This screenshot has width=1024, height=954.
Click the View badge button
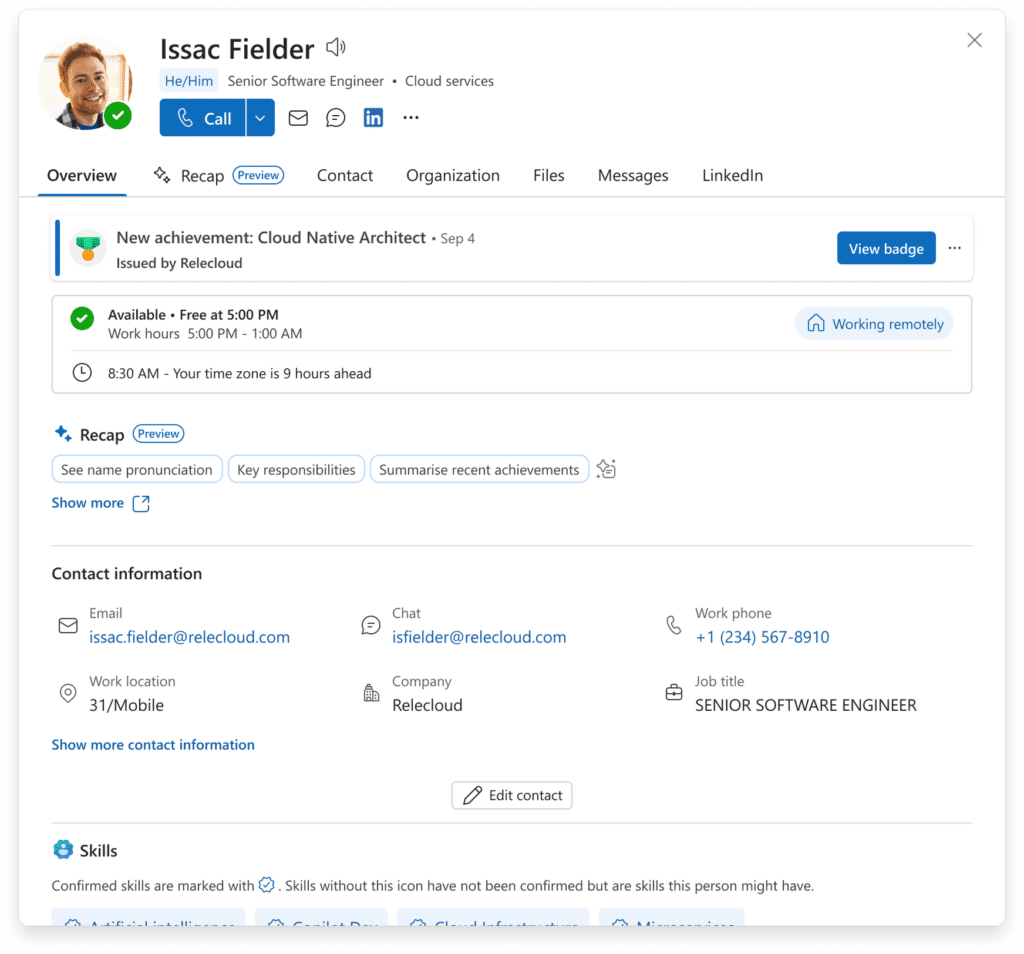(886, 248)
